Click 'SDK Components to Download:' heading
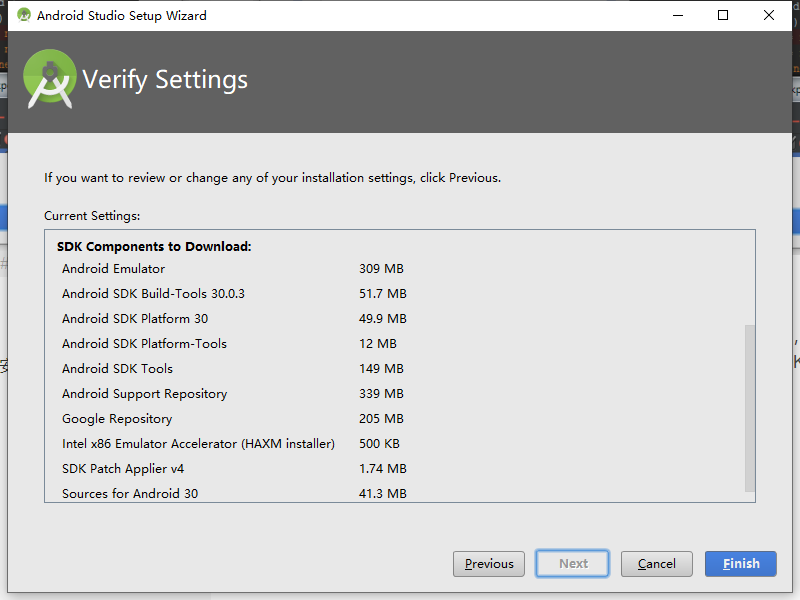The height and width of the screenshot is (600, 800). (x=154, y=246)
